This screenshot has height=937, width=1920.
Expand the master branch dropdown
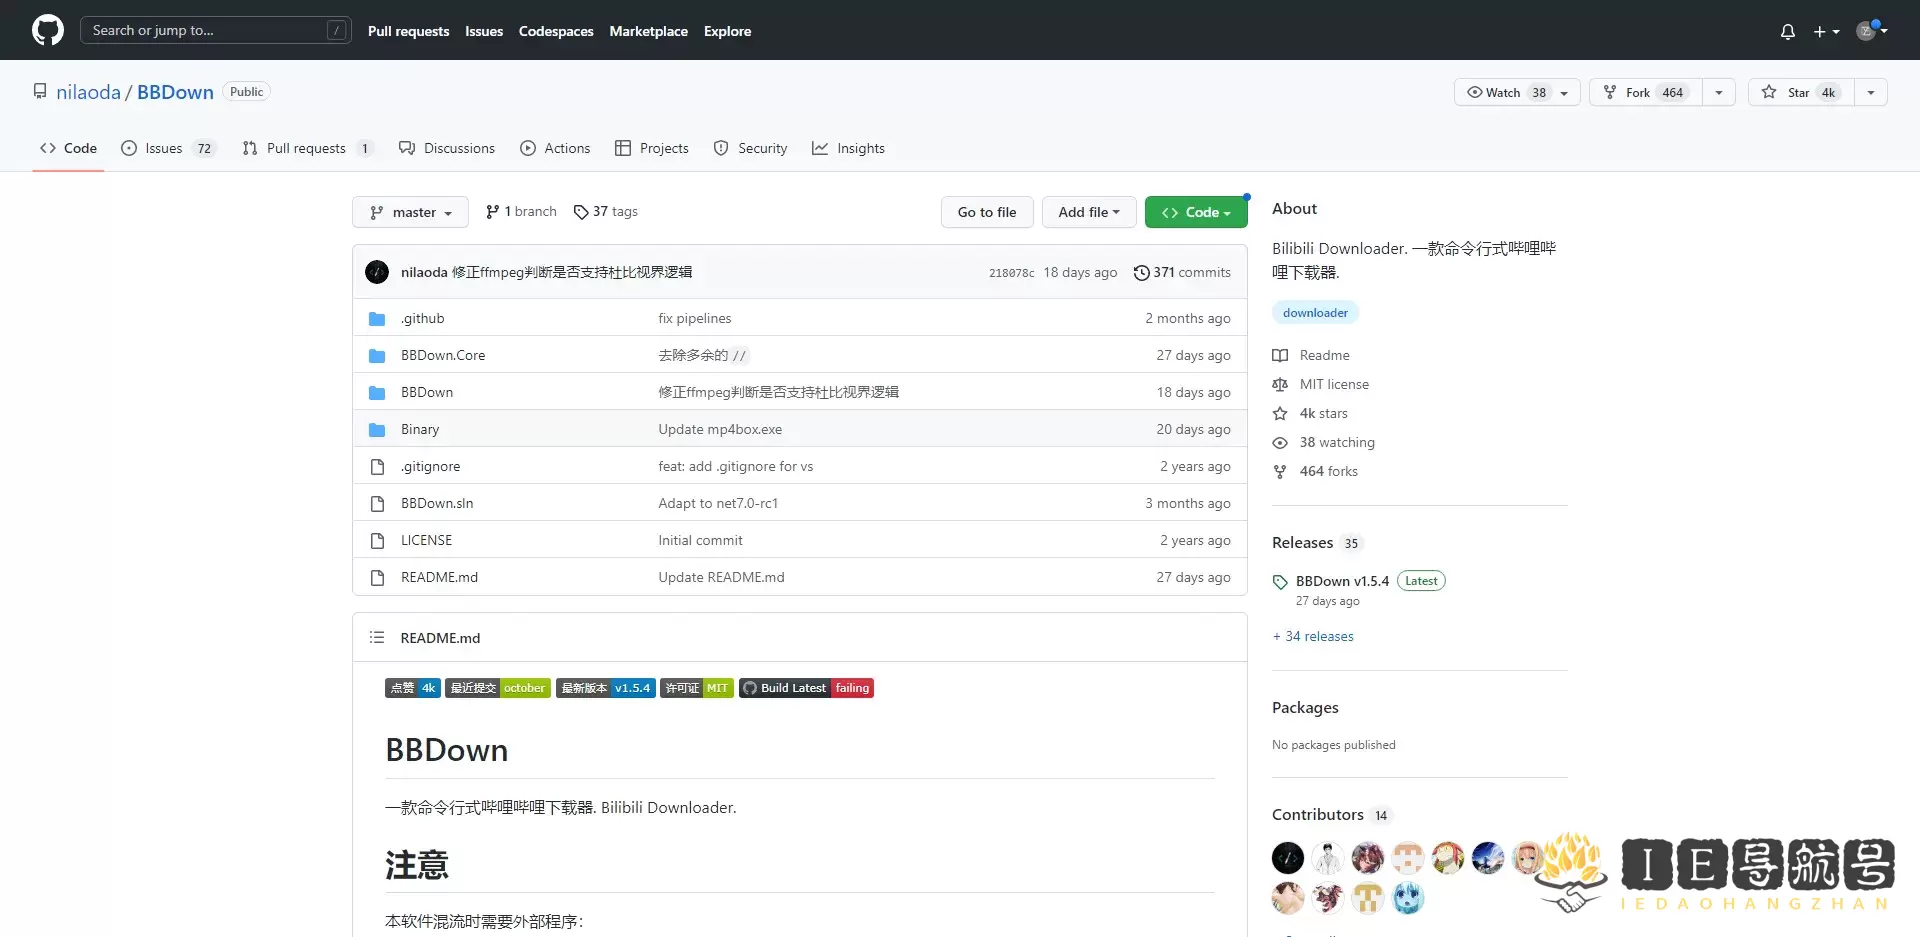(x=410, y=212)
